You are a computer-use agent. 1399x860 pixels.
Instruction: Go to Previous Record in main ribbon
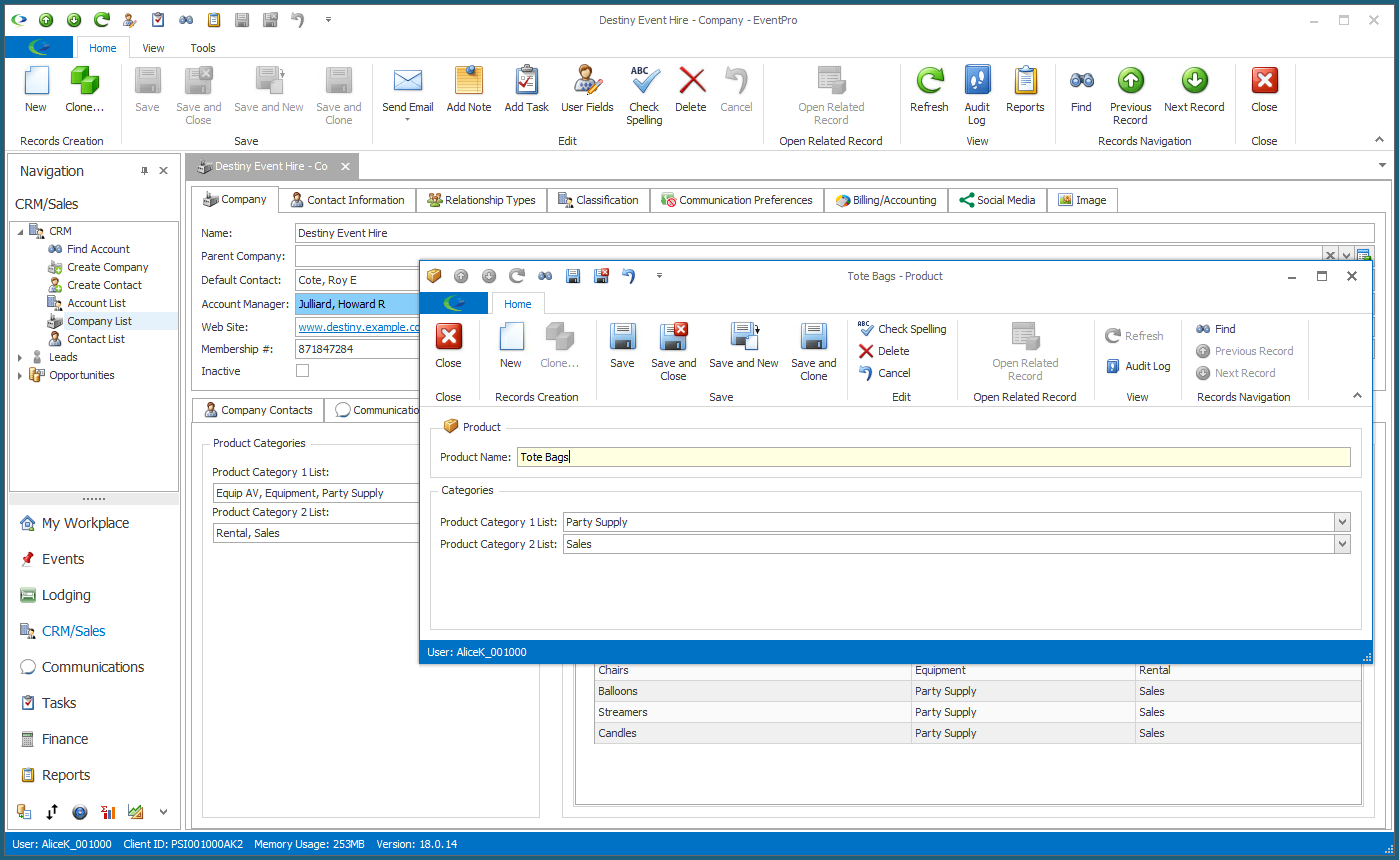click(x=1130, y=95)
